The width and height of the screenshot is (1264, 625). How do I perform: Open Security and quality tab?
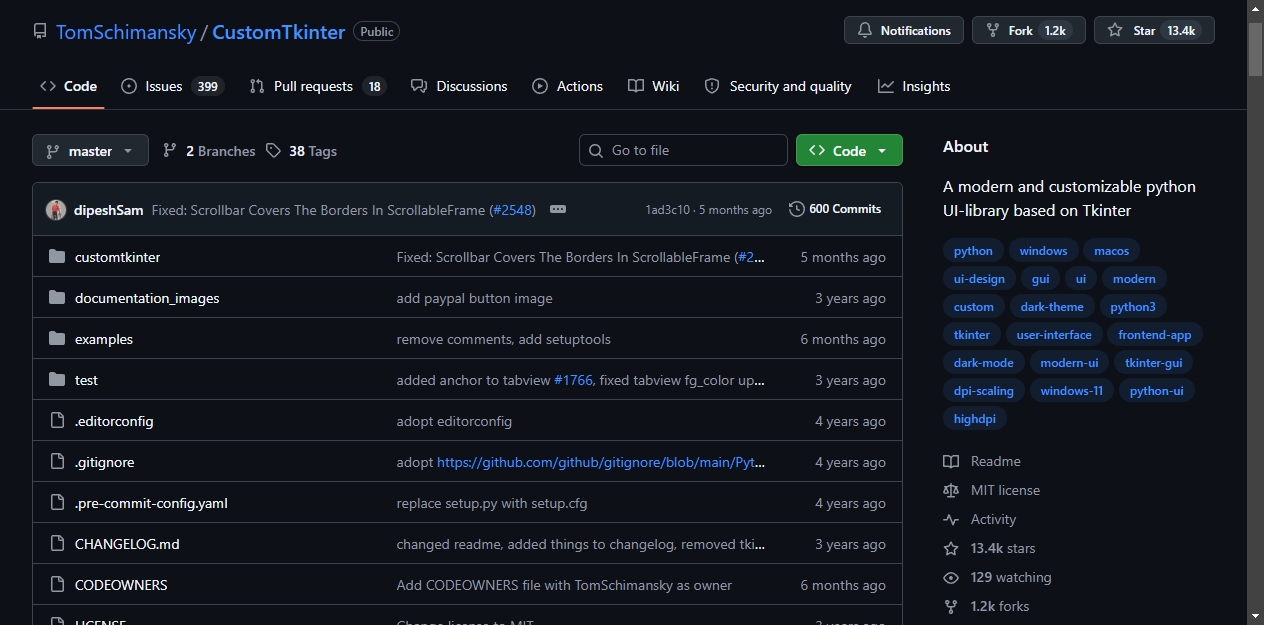(778, 86)
